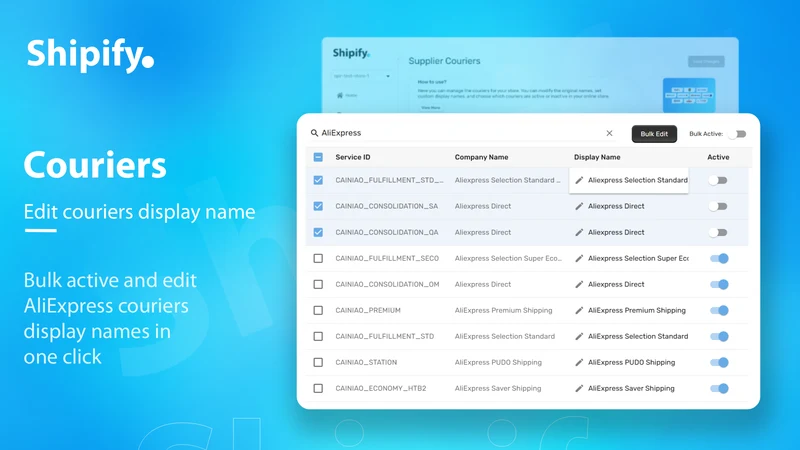Click the Shipify logo in the background window
Image resolution: width=800 pixels, height=450 pixels.
[x=351, y=53]
